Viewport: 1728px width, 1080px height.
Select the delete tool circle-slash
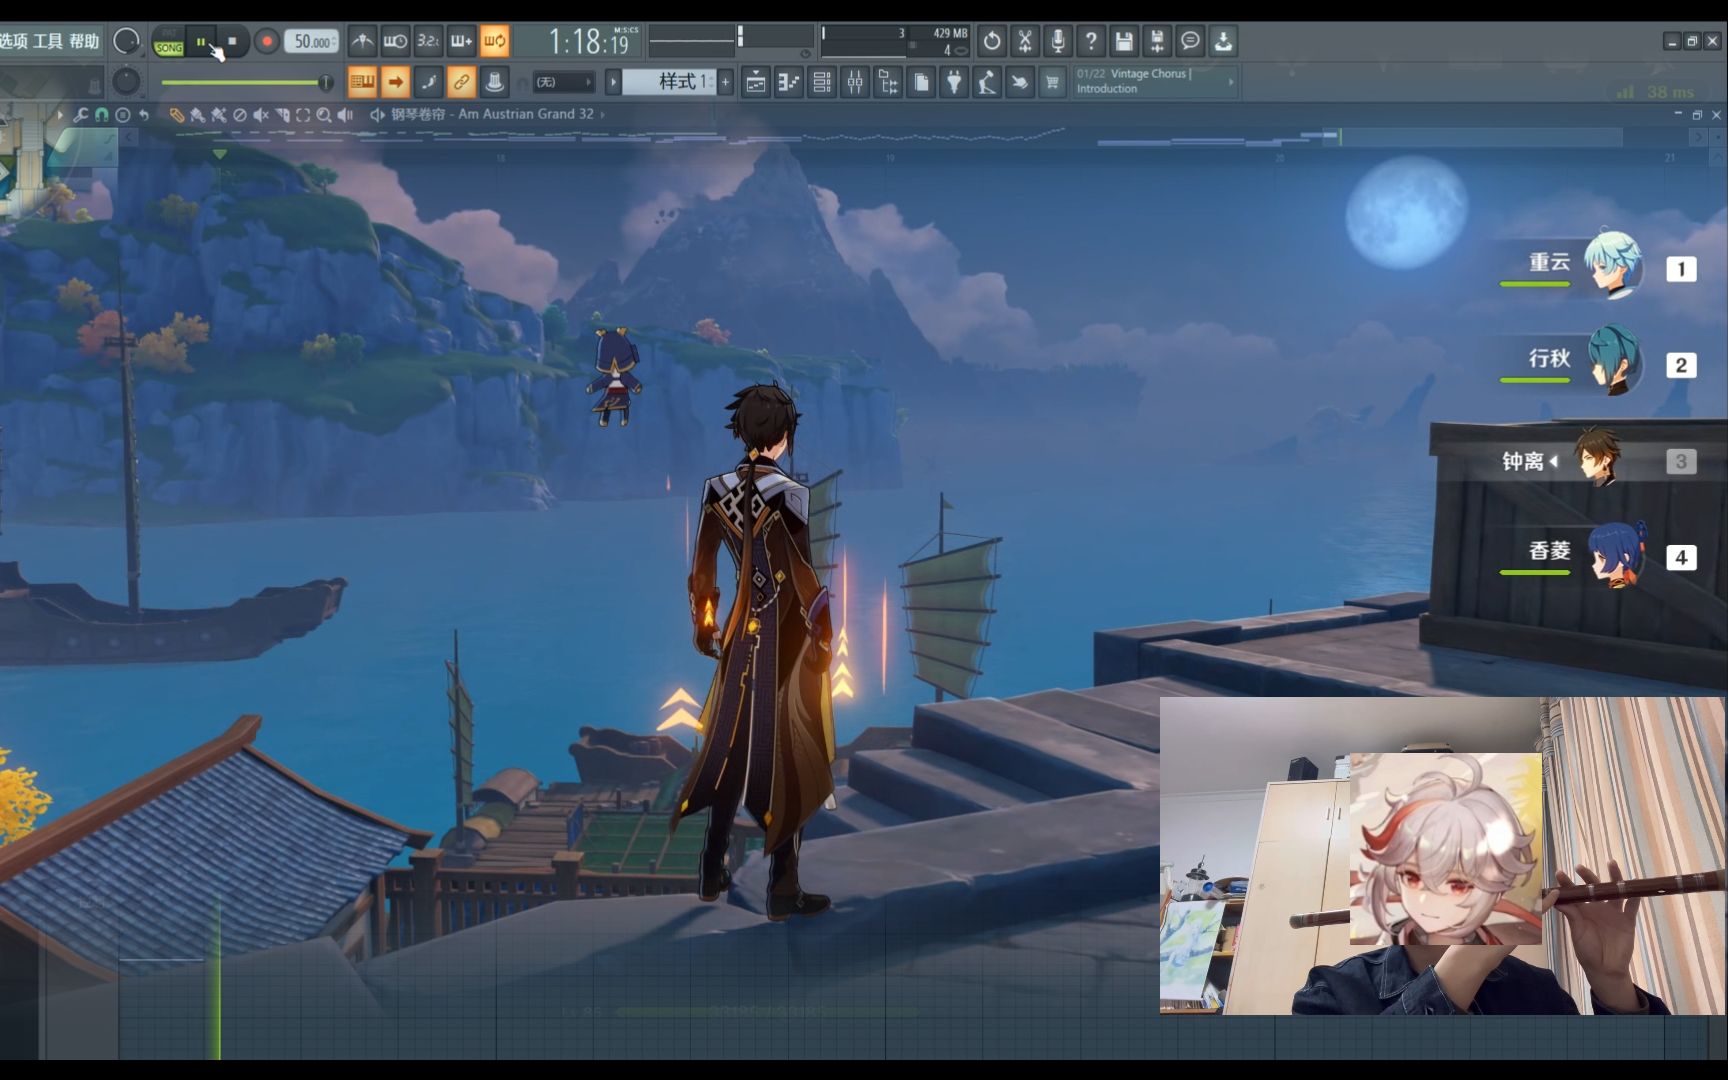point(240,115)
